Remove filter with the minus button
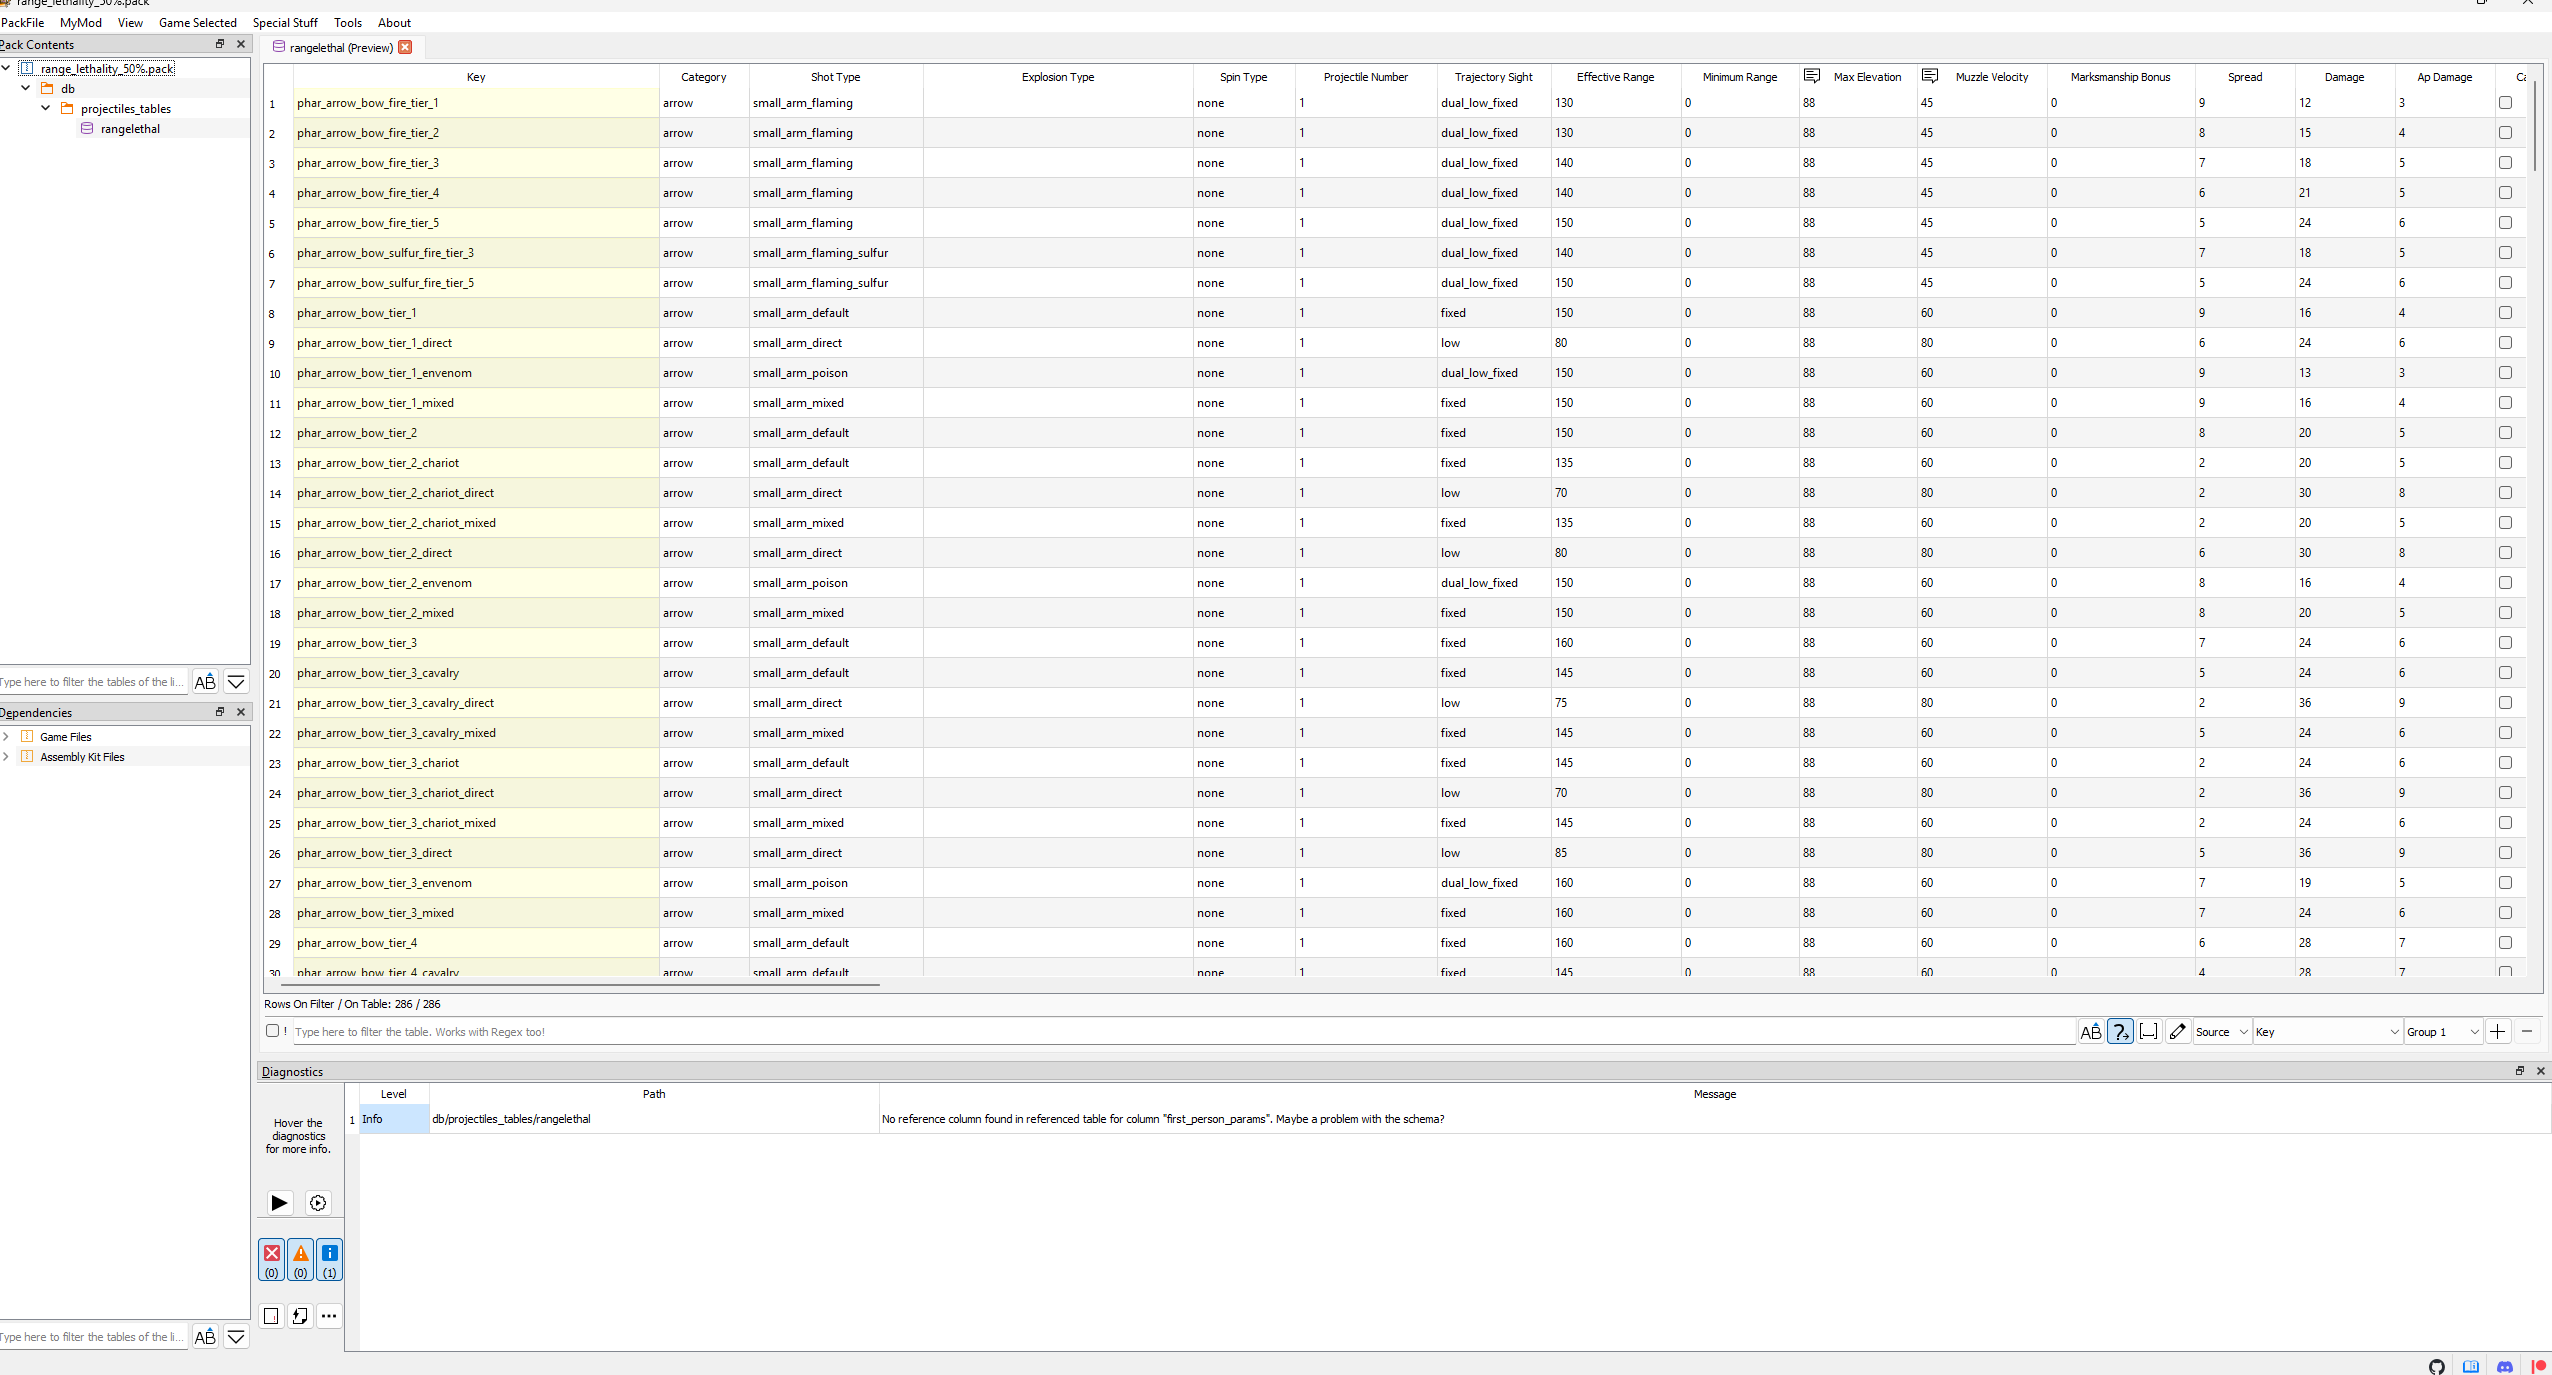This screenshot has height=1375, width=2552. pos(2527,1031)
